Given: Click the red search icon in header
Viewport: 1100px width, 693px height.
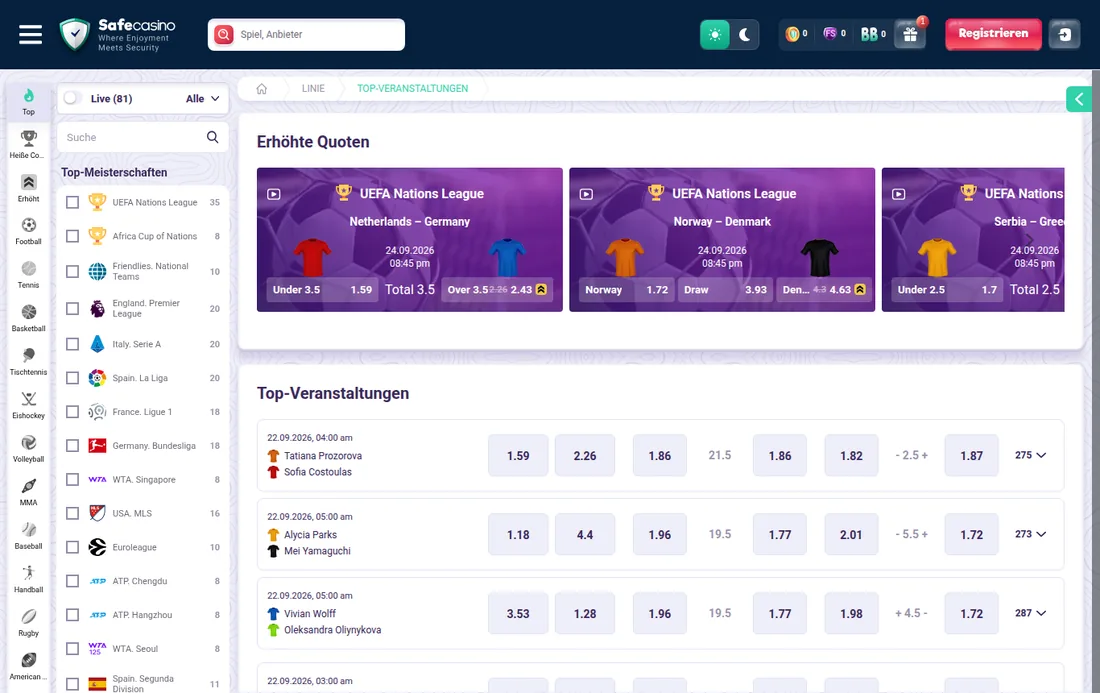Looking at the screenshot, I should point(224,34).
